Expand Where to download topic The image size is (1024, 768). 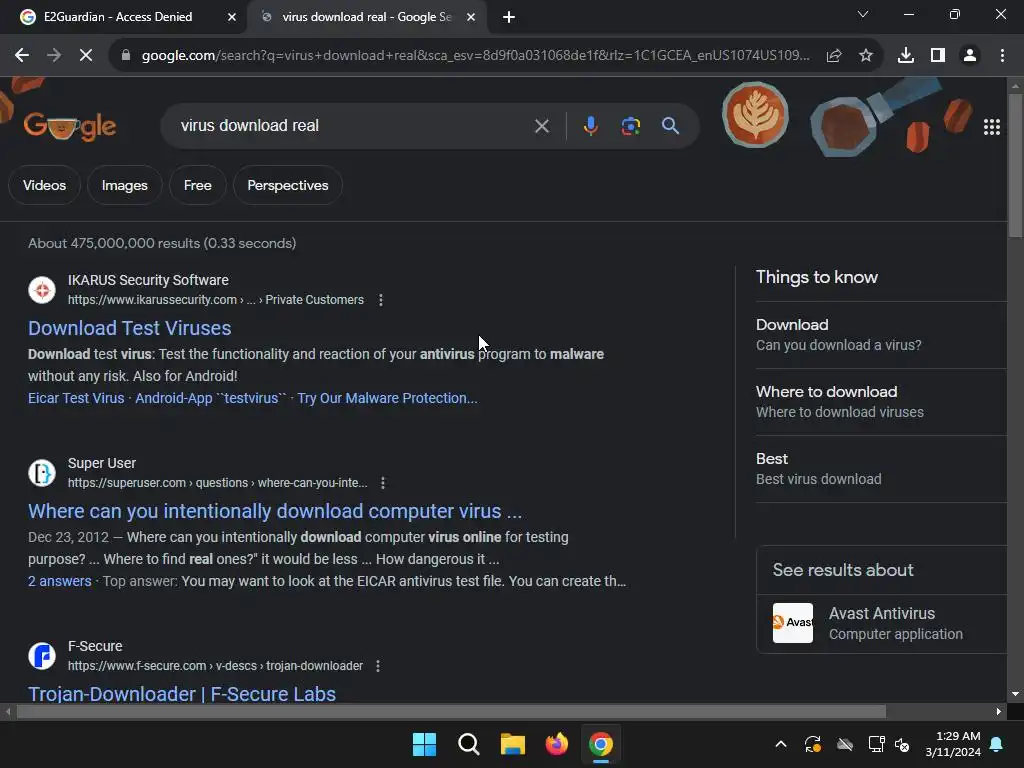[x=881, y=402]
